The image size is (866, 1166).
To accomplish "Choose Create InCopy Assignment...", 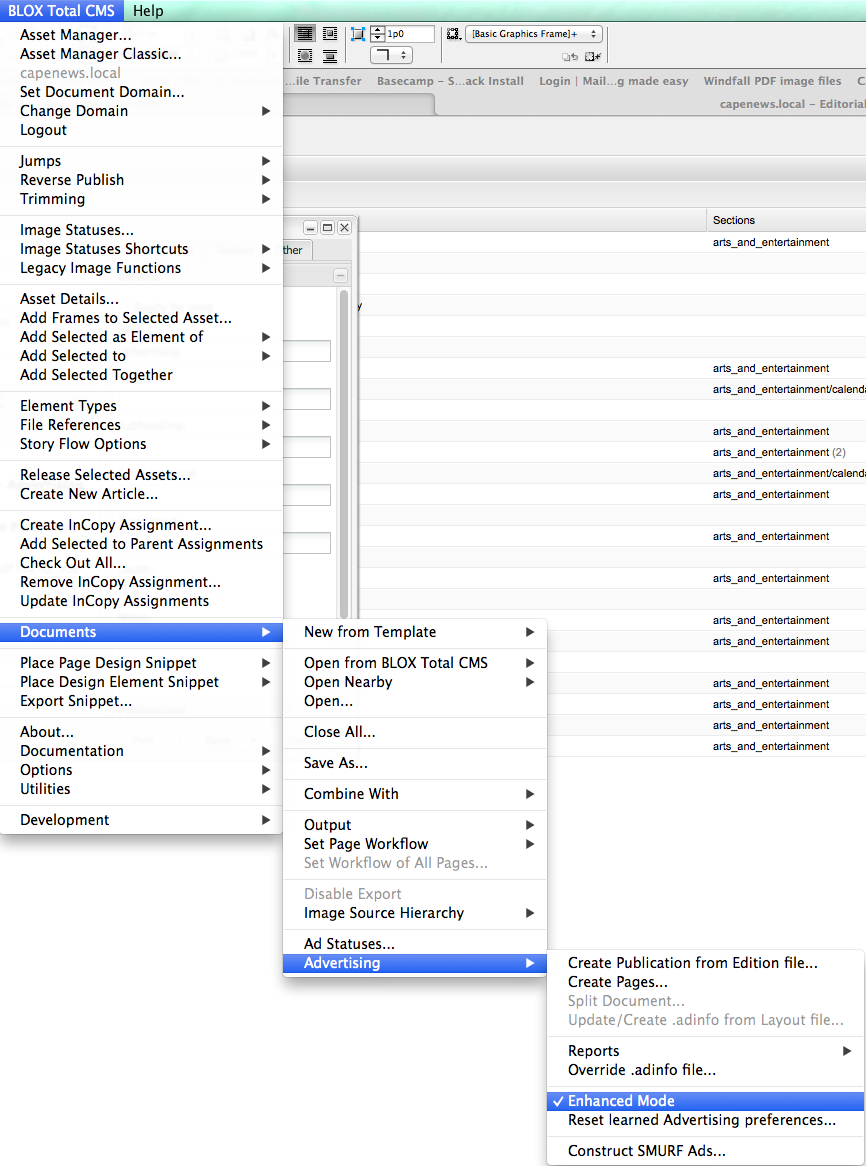I will pos(141,525).
